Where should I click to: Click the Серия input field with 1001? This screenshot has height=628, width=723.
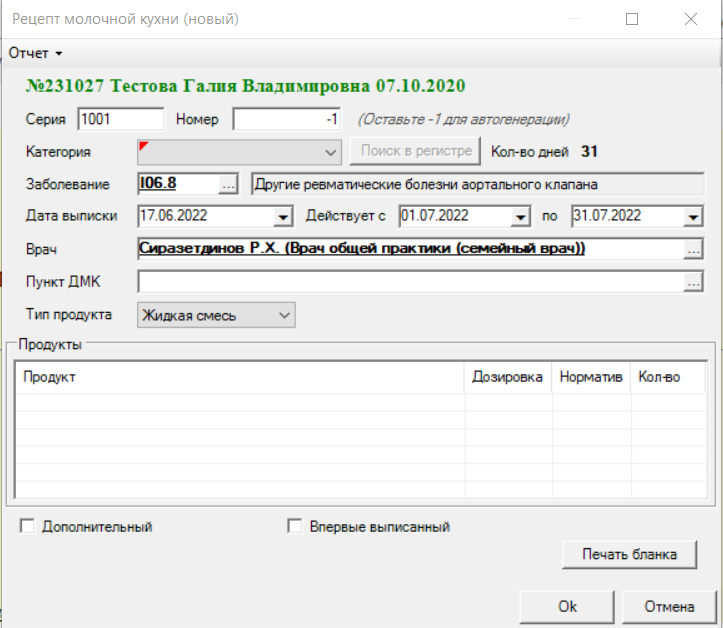pos(121,119)
